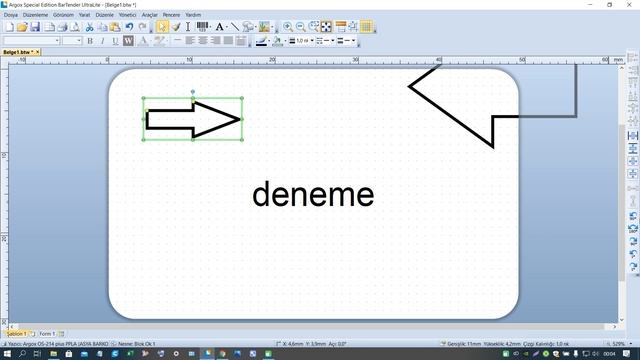This screenshot has width=640, height=360.
Task: Select the Şablon 1 tab at bottom
Action: click(x=16, y=334)
